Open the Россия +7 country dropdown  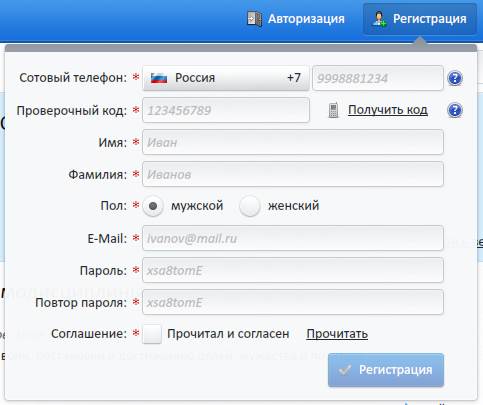(x=226, y=78)
